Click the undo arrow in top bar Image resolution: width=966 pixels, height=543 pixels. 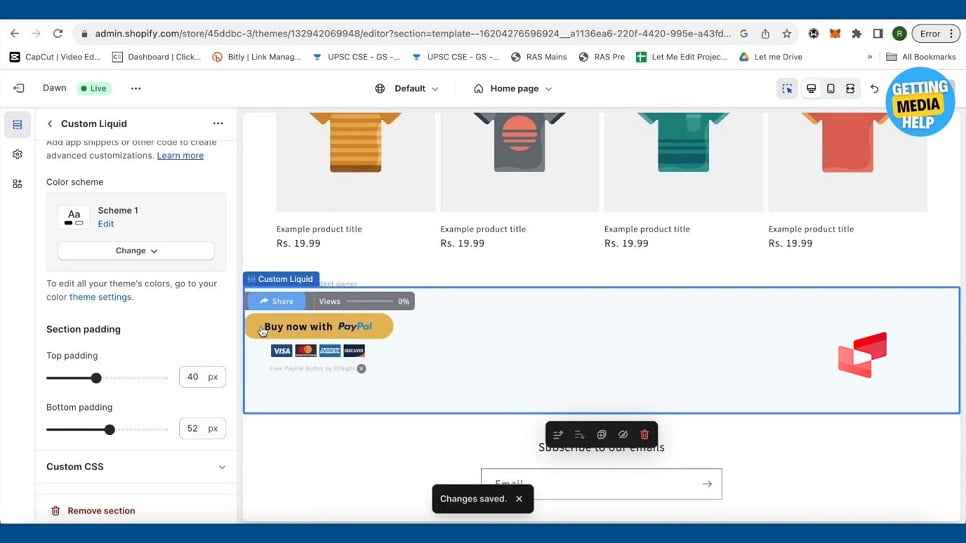[x=874, y=89]
